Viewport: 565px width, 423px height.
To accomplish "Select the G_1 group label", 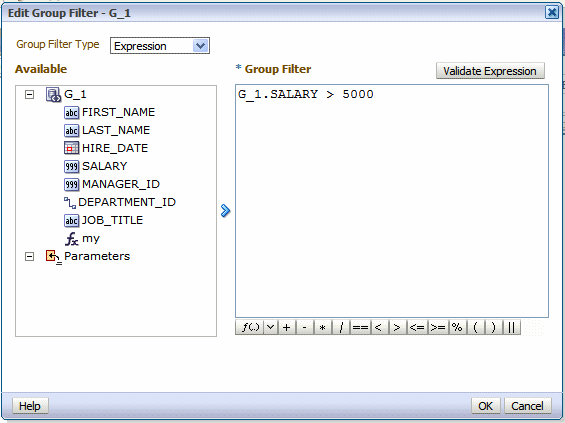I will (x=75, y=94).
